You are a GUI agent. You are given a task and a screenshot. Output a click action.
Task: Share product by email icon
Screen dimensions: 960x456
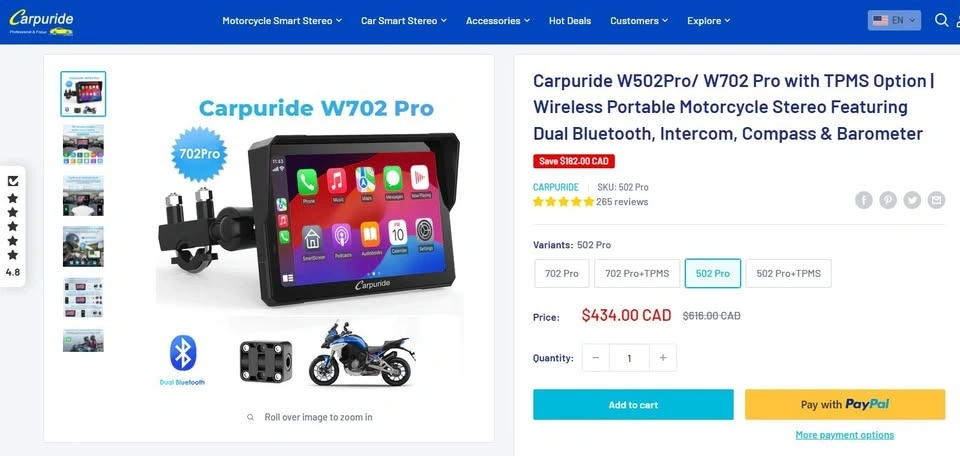tap(936, 200)
